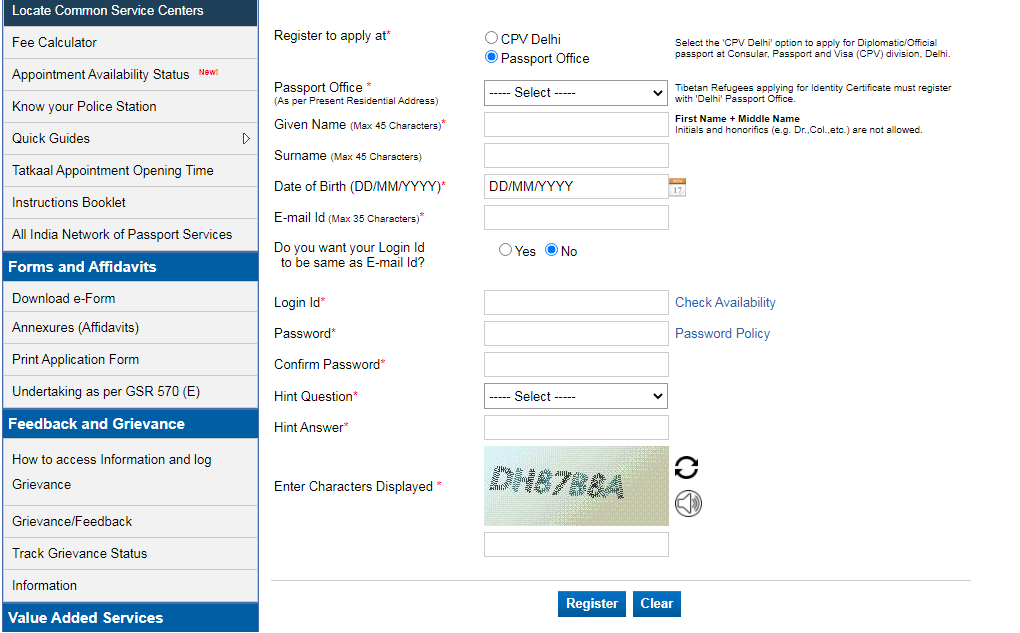Open the Fee Calculator menu item
The height and width of the screenshot is (633, 1020).
point(130,42)
